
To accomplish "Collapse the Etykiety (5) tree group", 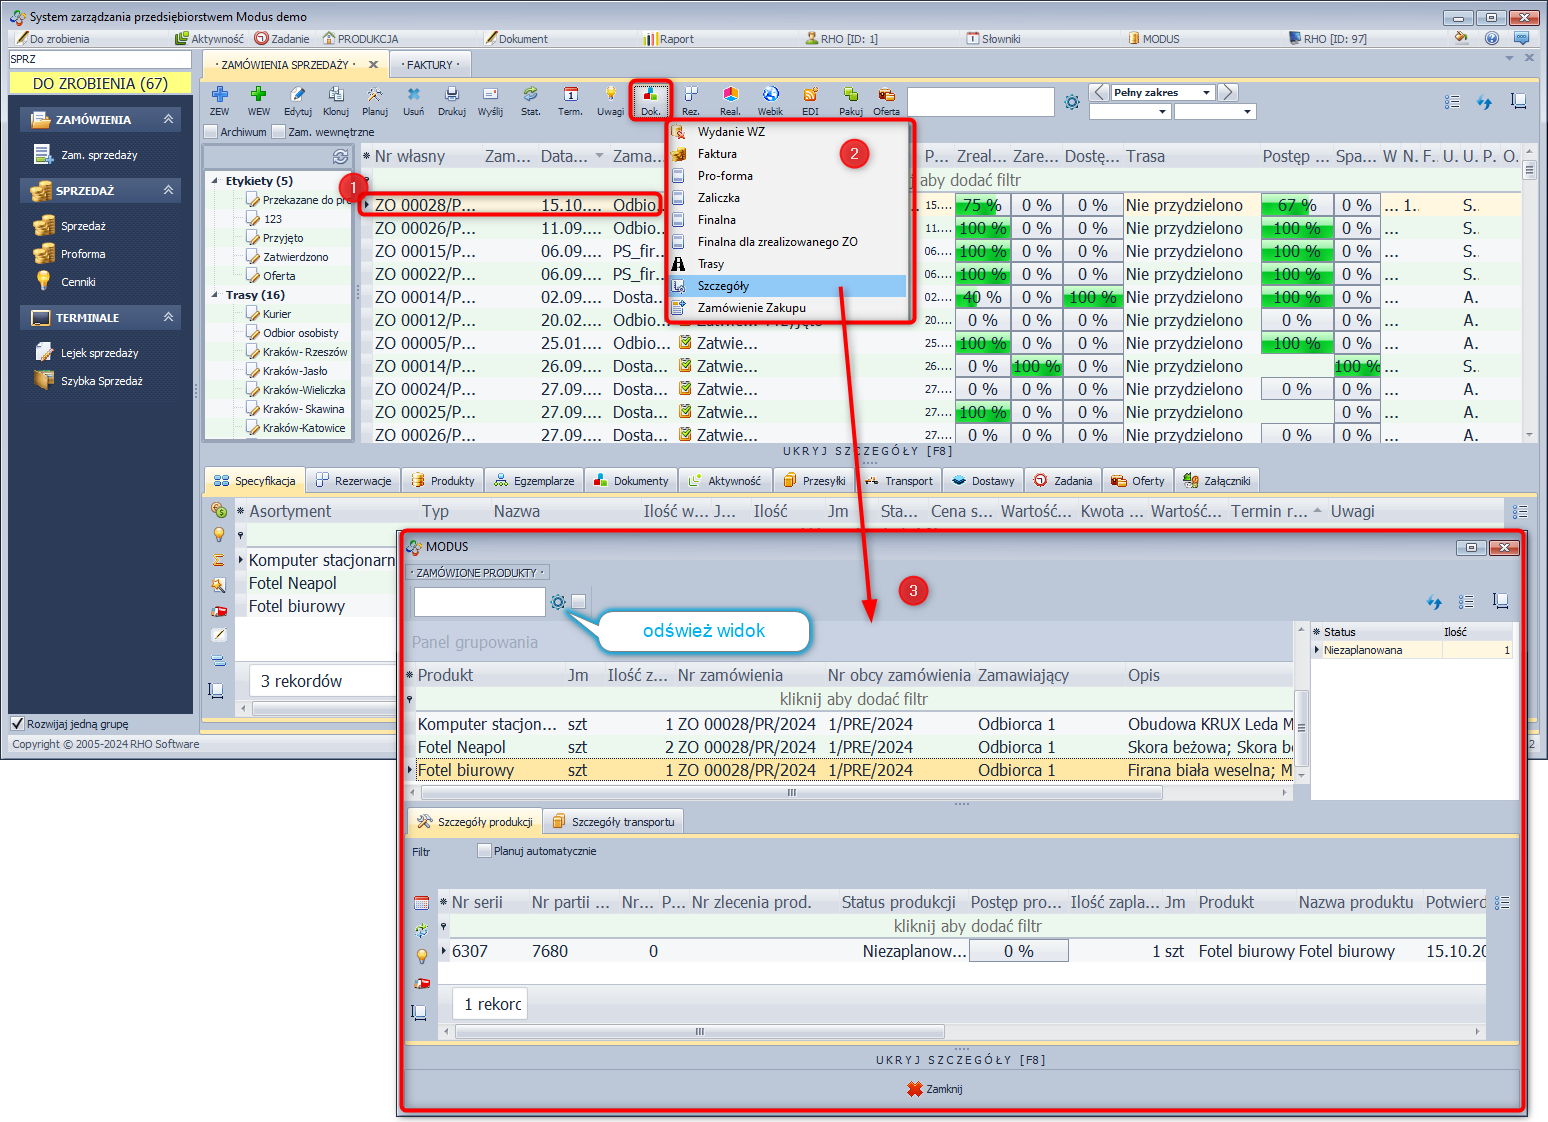I will (x=215, y=181).
